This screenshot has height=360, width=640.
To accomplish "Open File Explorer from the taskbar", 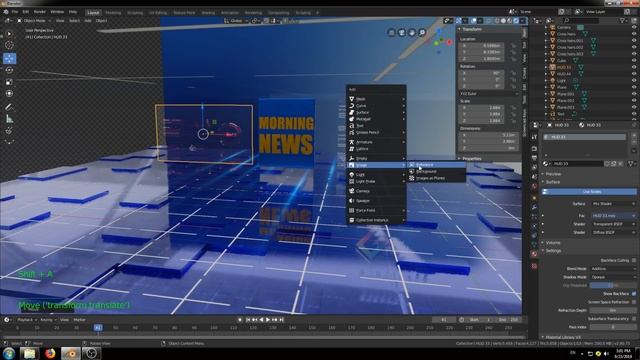I will click(29, 353).
